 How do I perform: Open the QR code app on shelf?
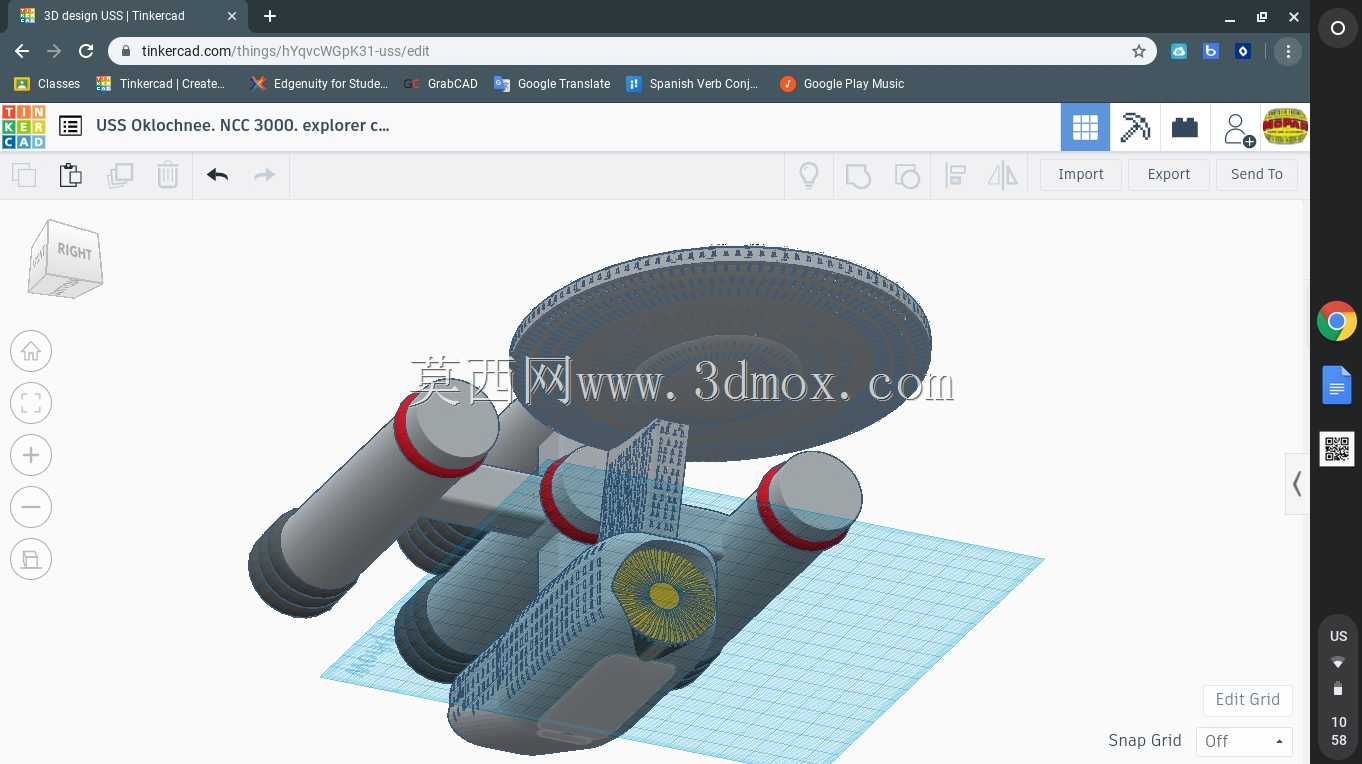click(1337, 450)
